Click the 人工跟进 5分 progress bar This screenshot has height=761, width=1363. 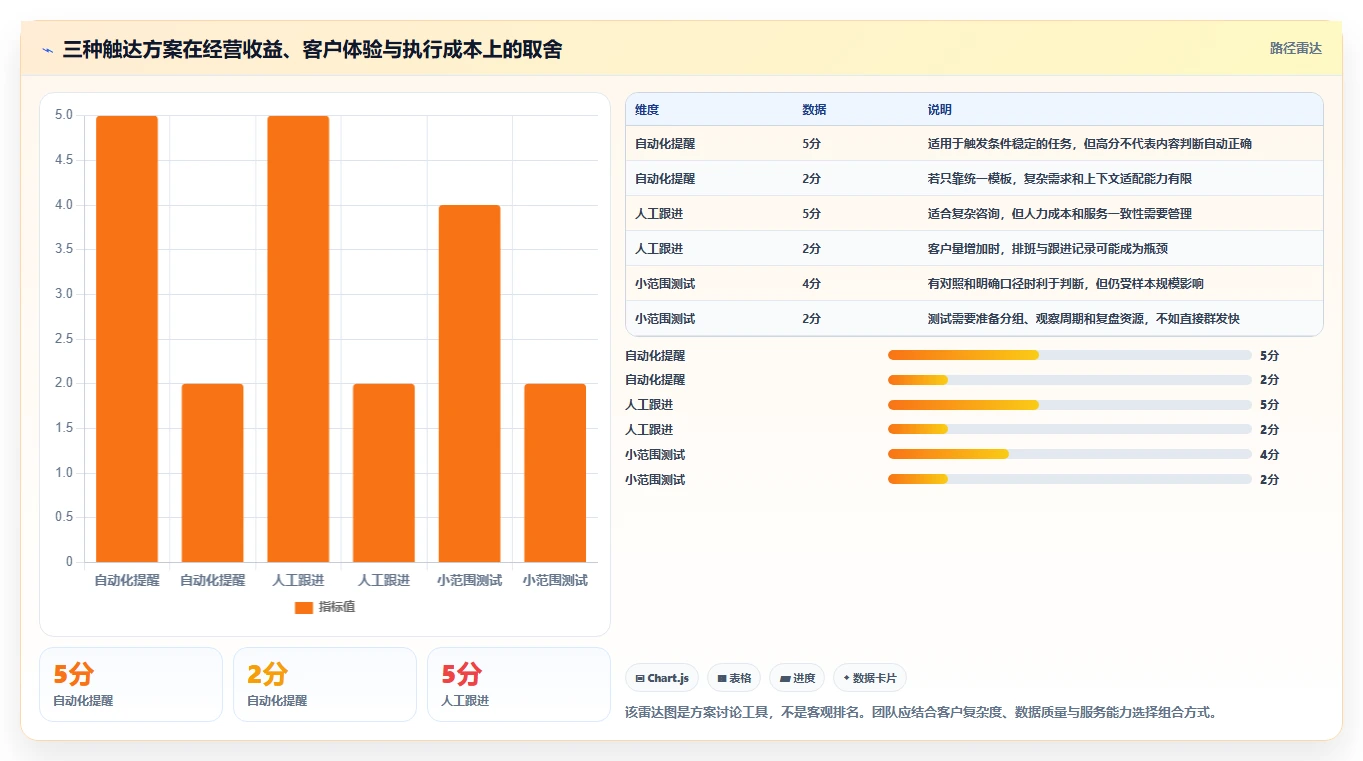[1070, 405]
